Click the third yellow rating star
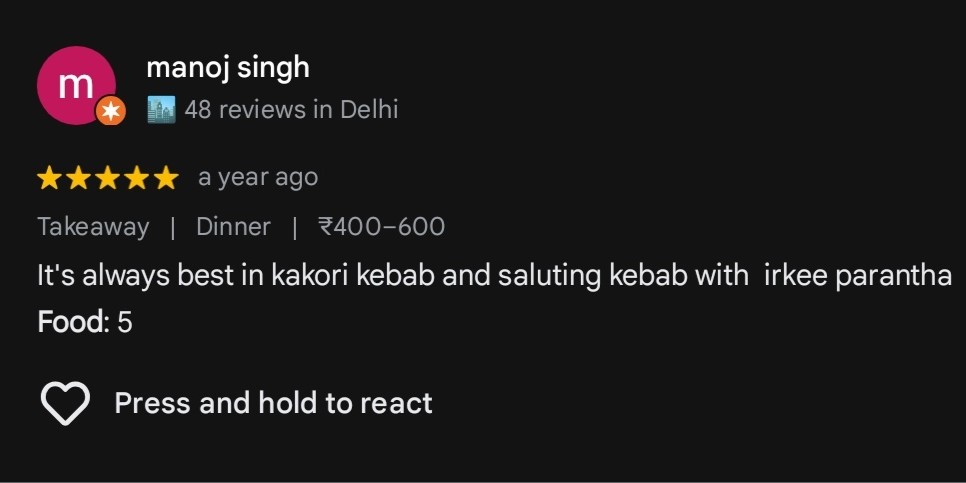 click(x=107, y=179)
